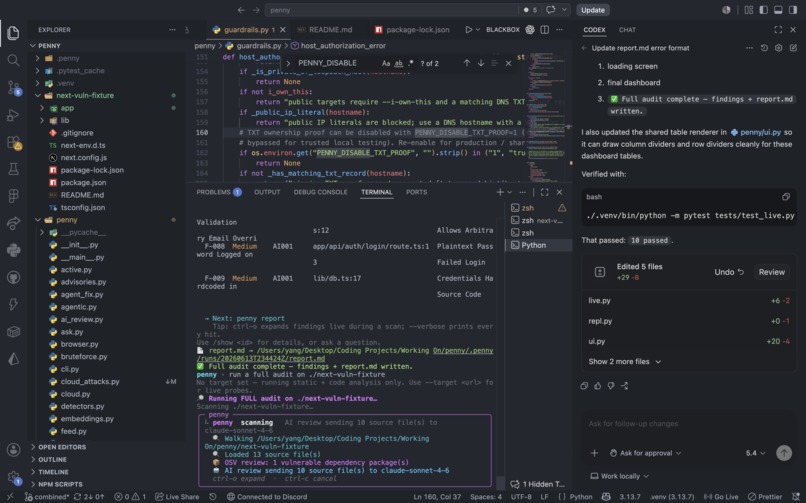Screen dimensions: 806x503
Task: Review the edited files
Action: point(772,272)
